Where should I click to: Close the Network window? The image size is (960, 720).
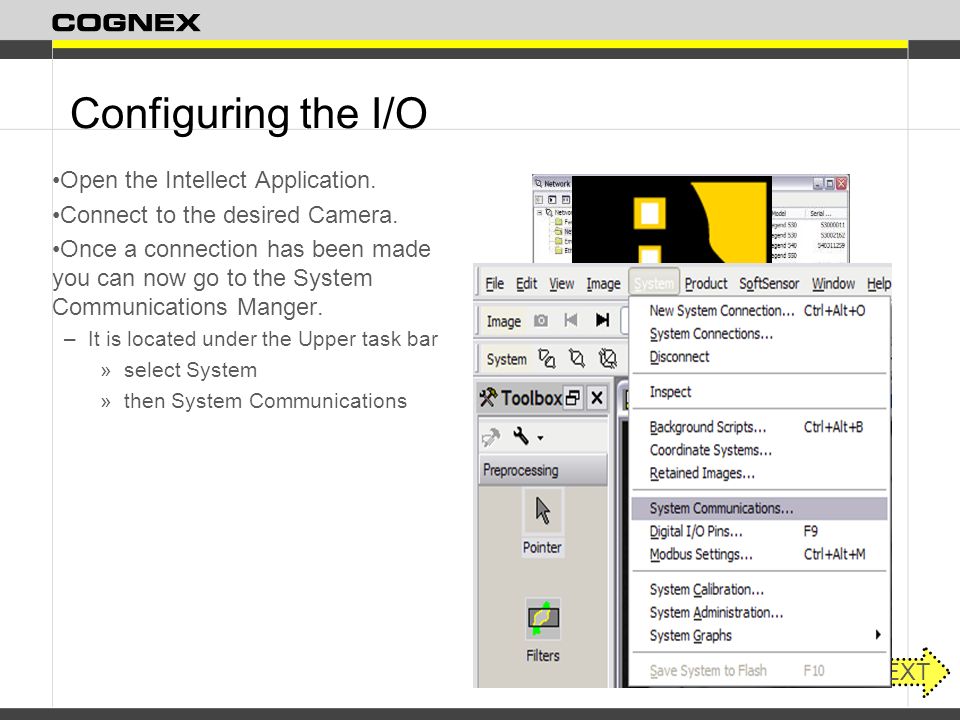click(842, 183)
